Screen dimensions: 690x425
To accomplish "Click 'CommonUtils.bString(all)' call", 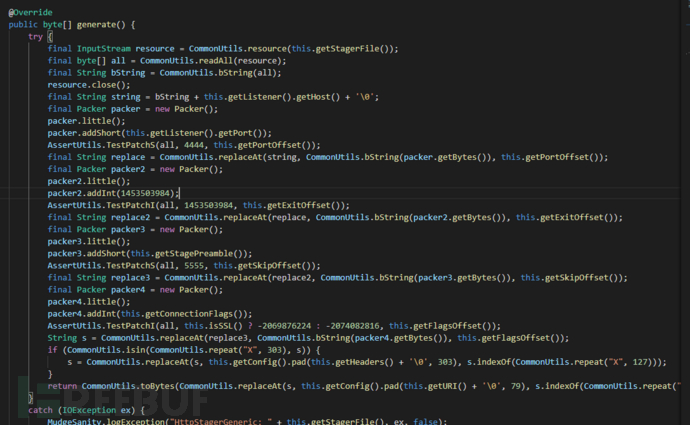I will (217, 73).
